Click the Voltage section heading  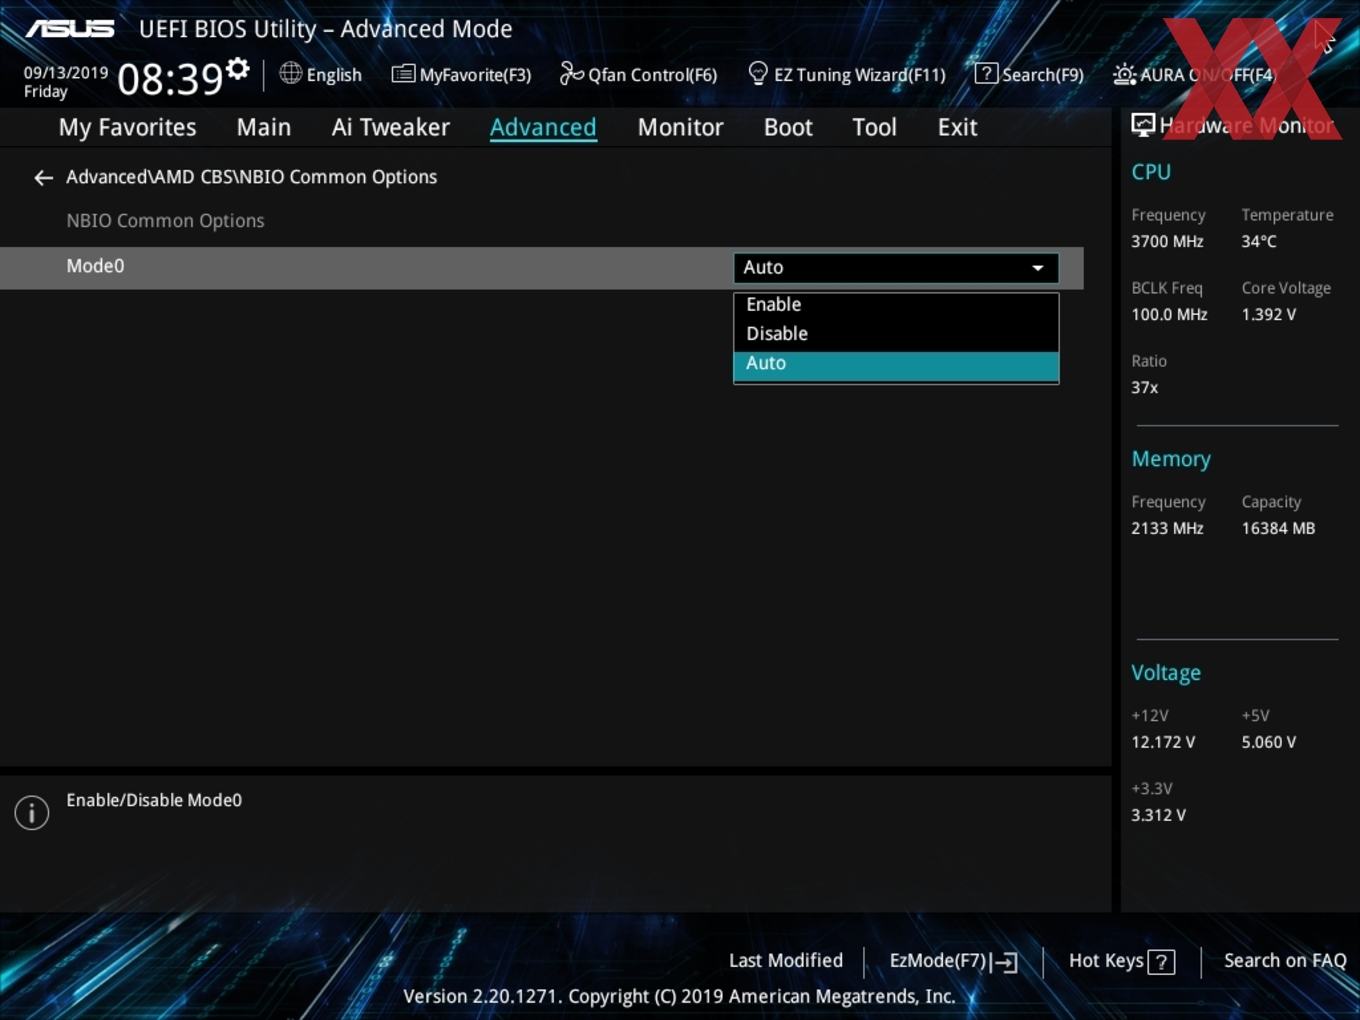(x=1166, y=673)
